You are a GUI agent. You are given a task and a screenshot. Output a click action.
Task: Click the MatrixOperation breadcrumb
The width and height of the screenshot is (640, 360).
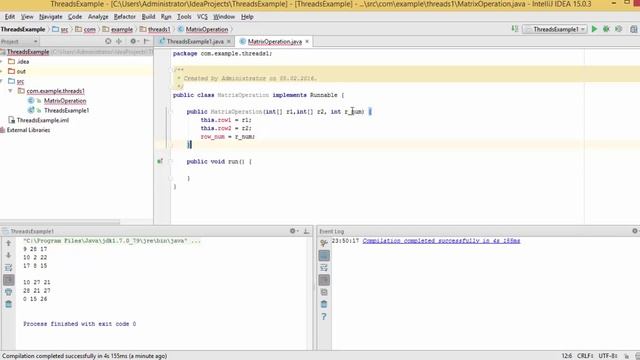click(203, 29)
